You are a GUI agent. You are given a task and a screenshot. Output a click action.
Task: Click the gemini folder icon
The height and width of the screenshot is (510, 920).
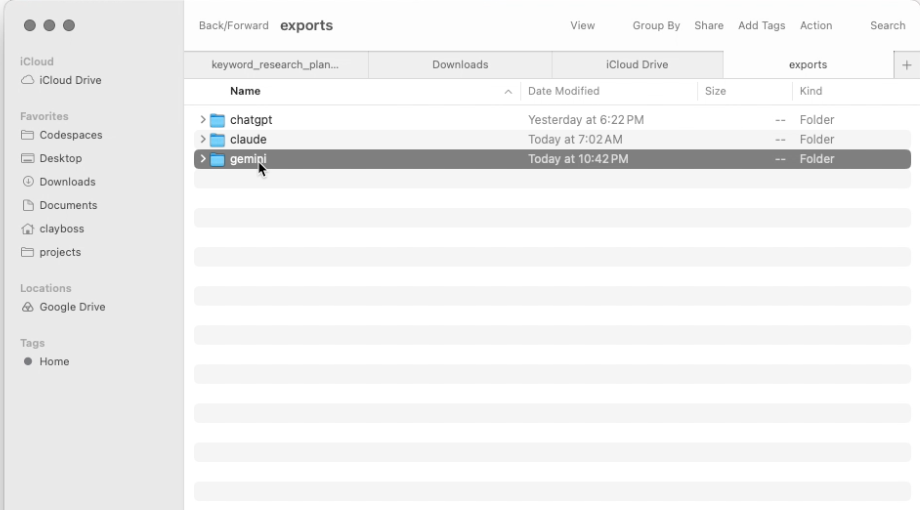(218, 159)
